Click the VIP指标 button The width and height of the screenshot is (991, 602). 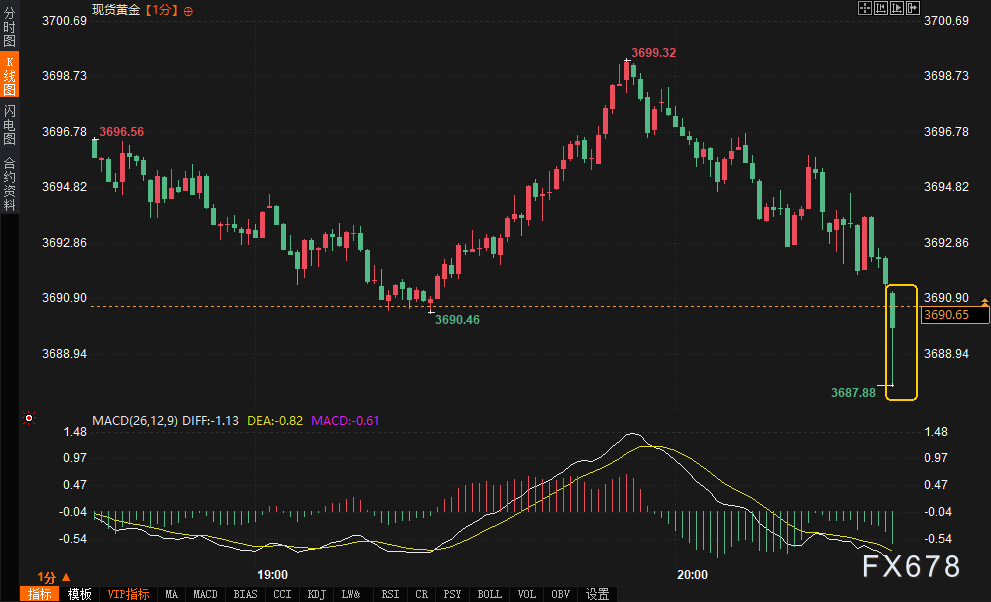pos(128,594)
